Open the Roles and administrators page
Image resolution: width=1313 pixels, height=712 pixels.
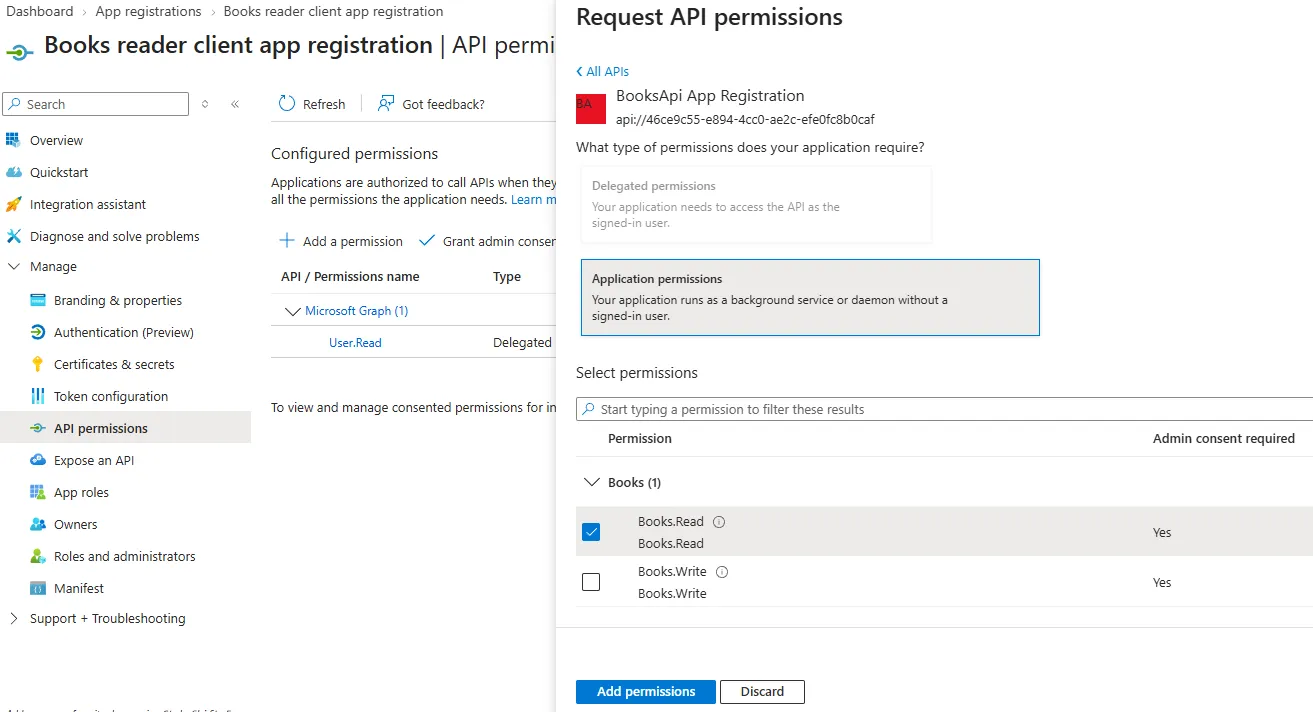(x=125, y=556)
